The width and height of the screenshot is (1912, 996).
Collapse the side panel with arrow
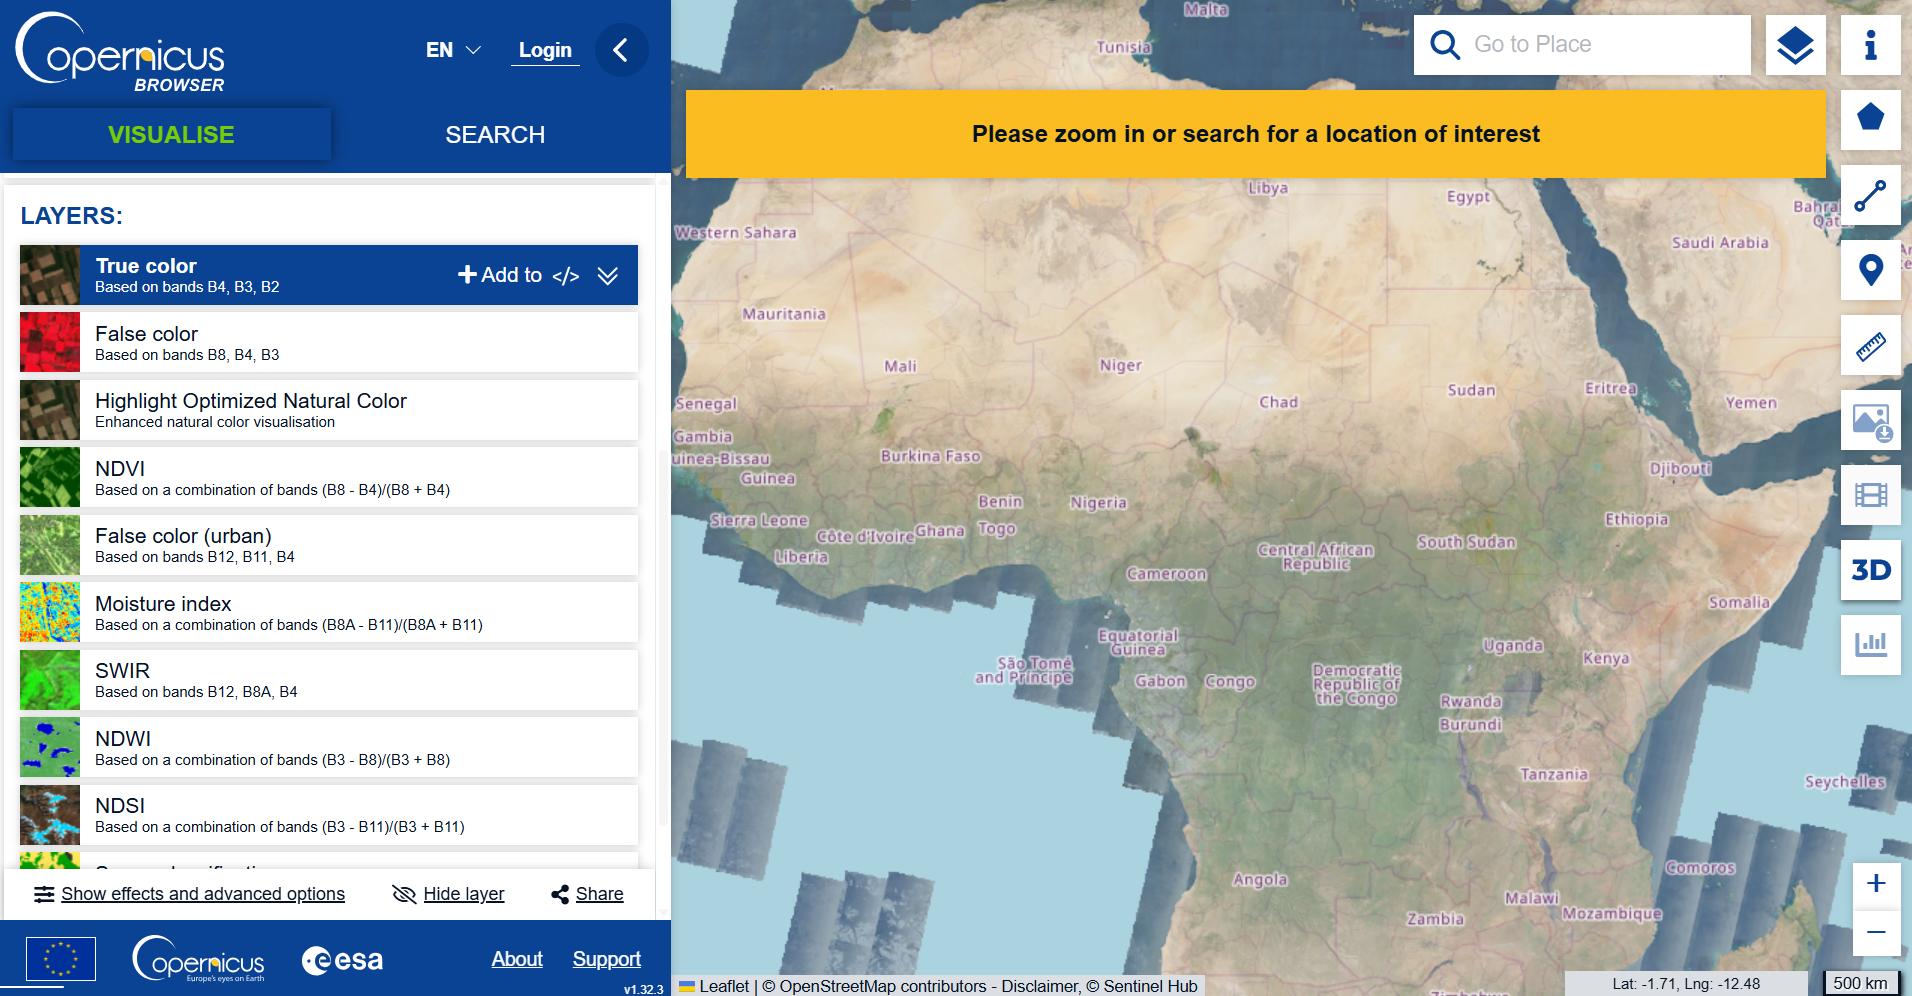coord(621,50)
